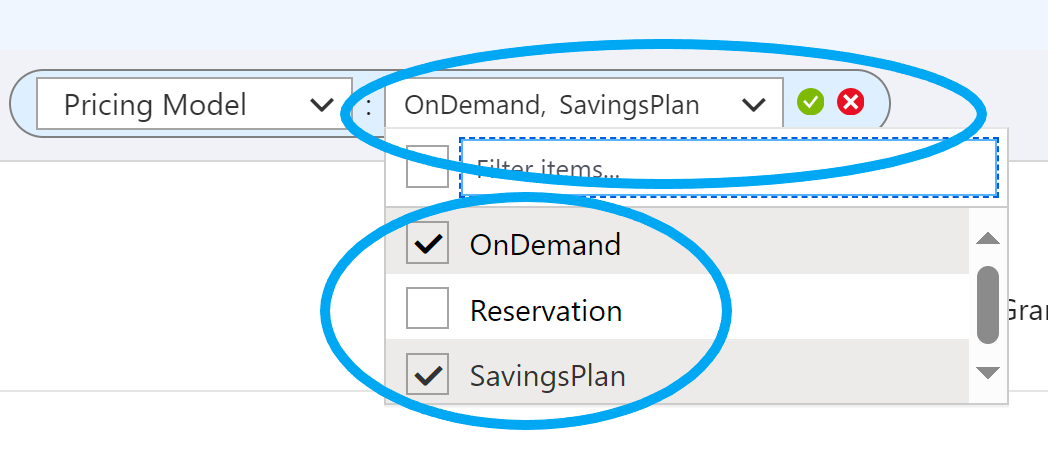Tick the Reservation checkbox
The height and width of the screenshot is (463, 1048).
[x=427, y=308]
